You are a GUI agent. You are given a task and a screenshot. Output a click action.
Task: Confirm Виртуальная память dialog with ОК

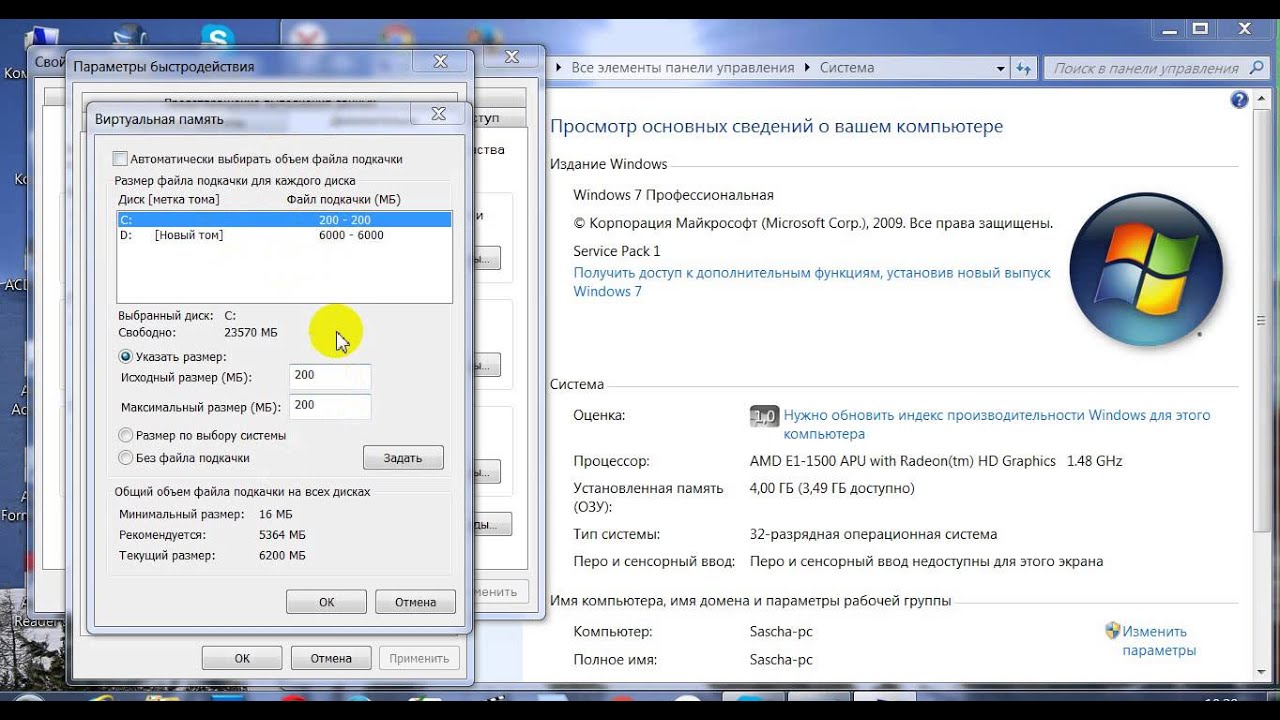coord(326,602)
